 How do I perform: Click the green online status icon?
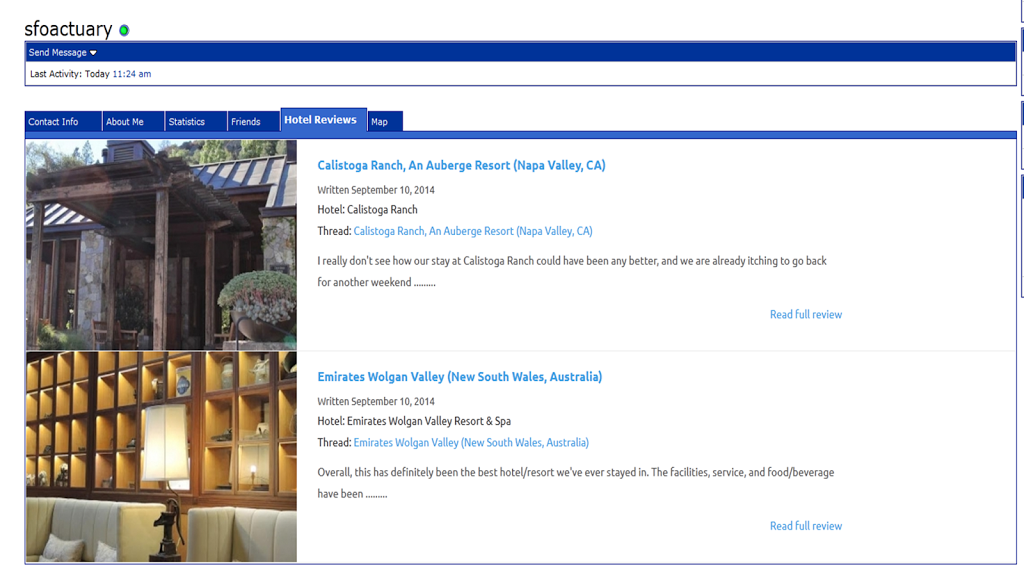[124, 30]
